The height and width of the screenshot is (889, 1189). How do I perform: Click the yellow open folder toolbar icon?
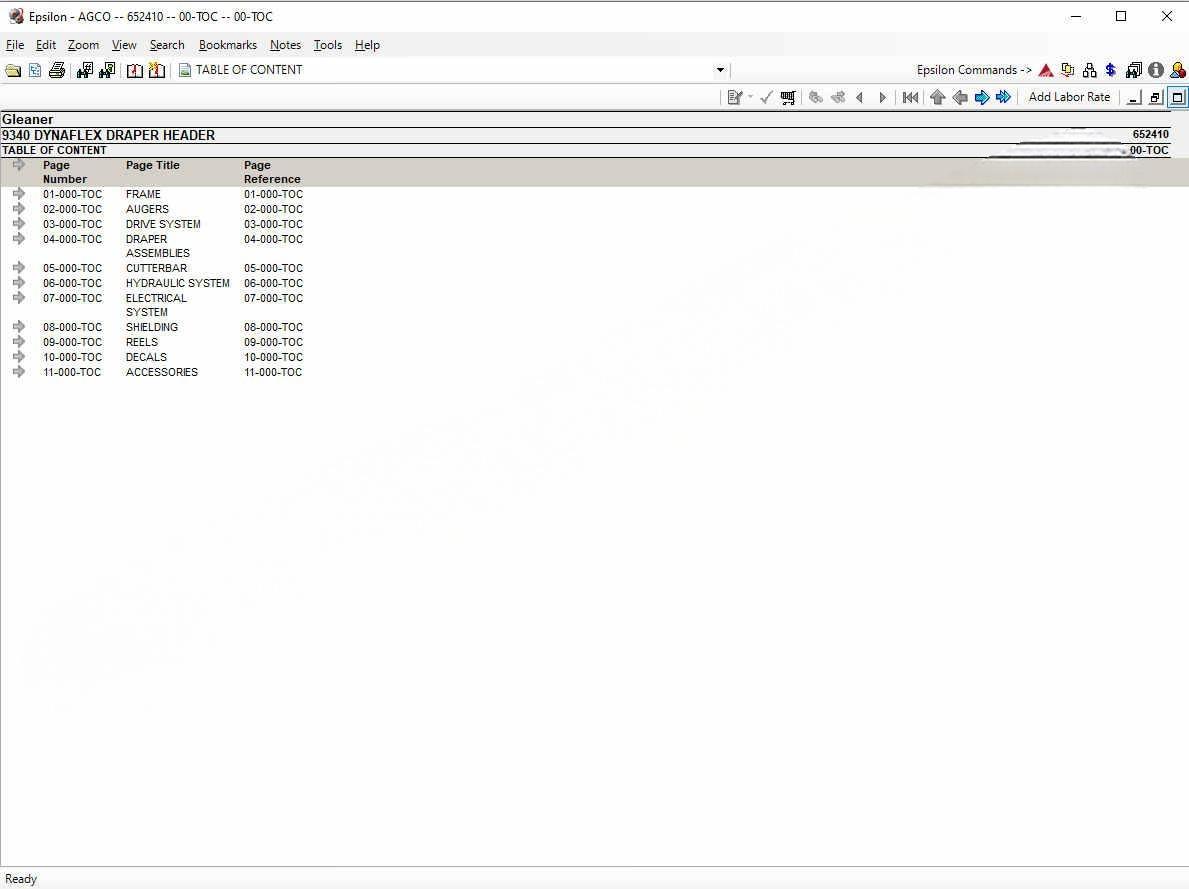click(x=13, y=70)
